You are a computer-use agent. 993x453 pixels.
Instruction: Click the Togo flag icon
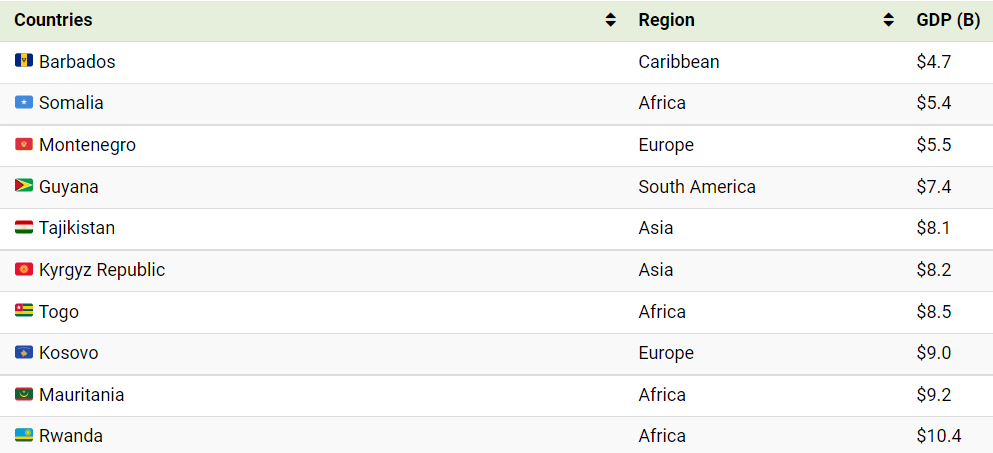click(x=23, y=311)
